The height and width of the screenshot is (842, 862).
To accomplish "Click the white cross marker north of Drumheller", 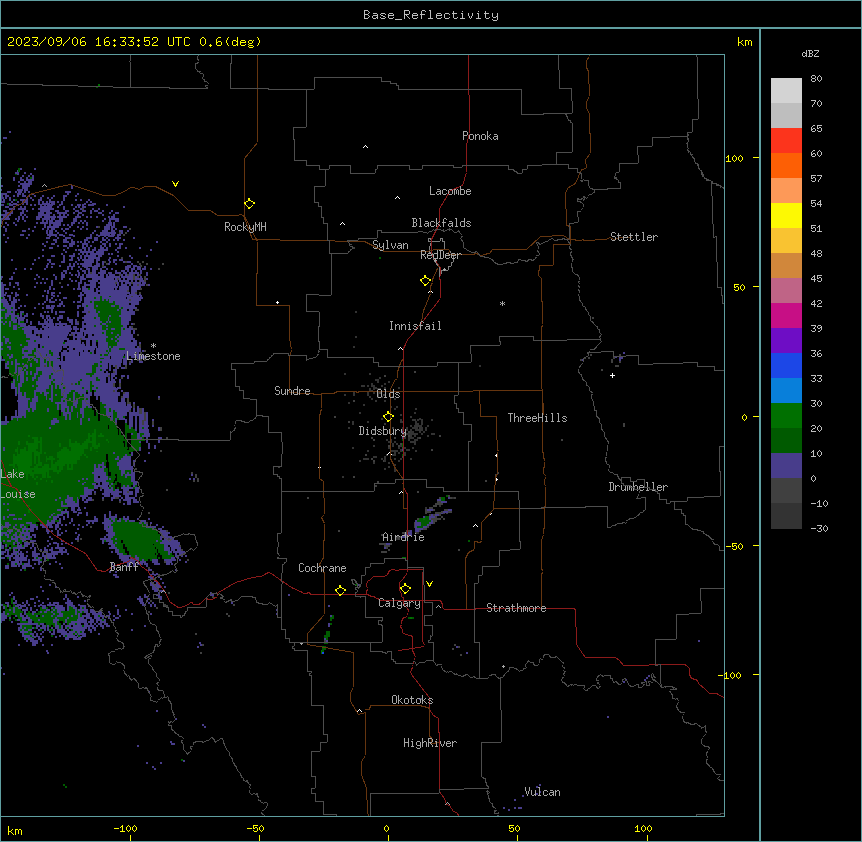I will [612, 375].
